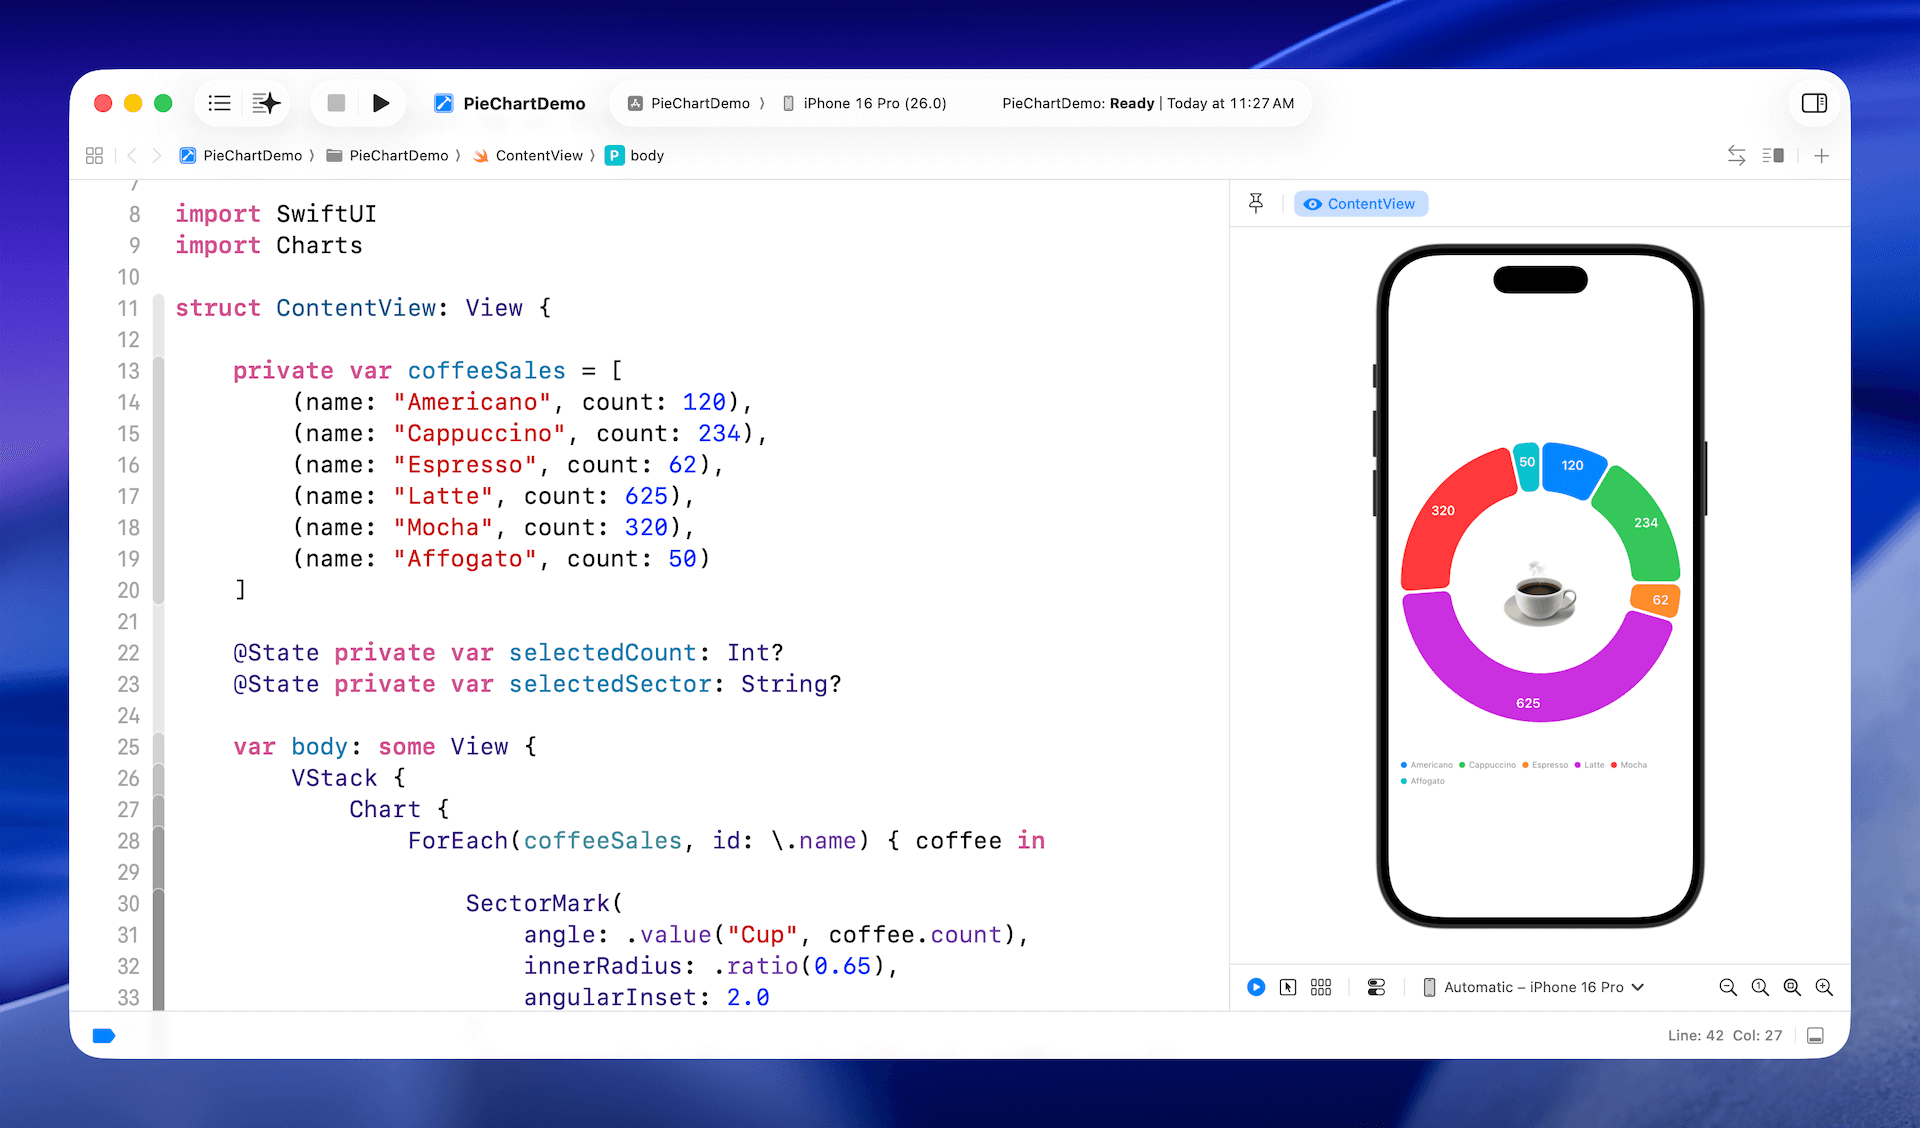
Task: Select body in the jump bar breadcrumb
Action: point(645,155)
